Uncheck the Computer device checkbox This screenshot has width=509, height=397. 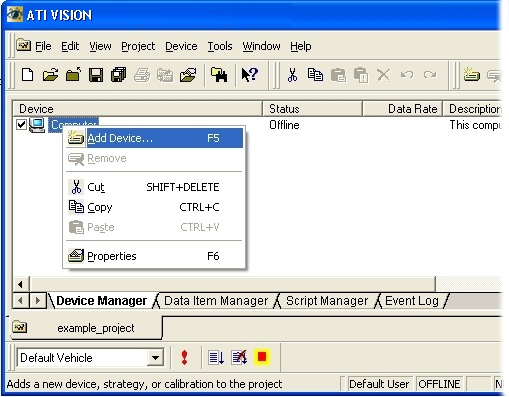[x=21, y=125]
